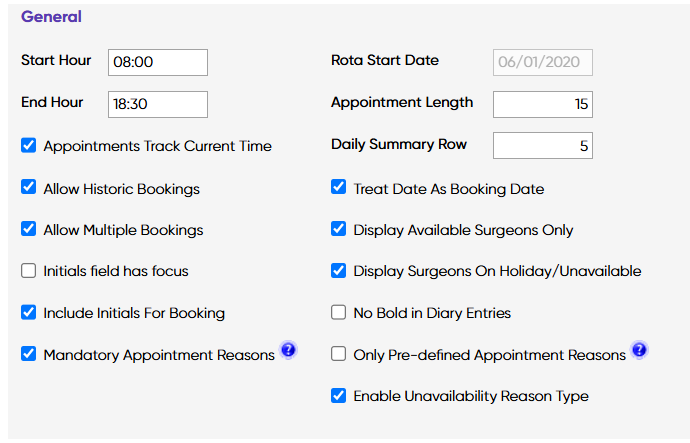Select the Daily Summary Row field
This screenshot has width=690, height=443.
point(543,146)
